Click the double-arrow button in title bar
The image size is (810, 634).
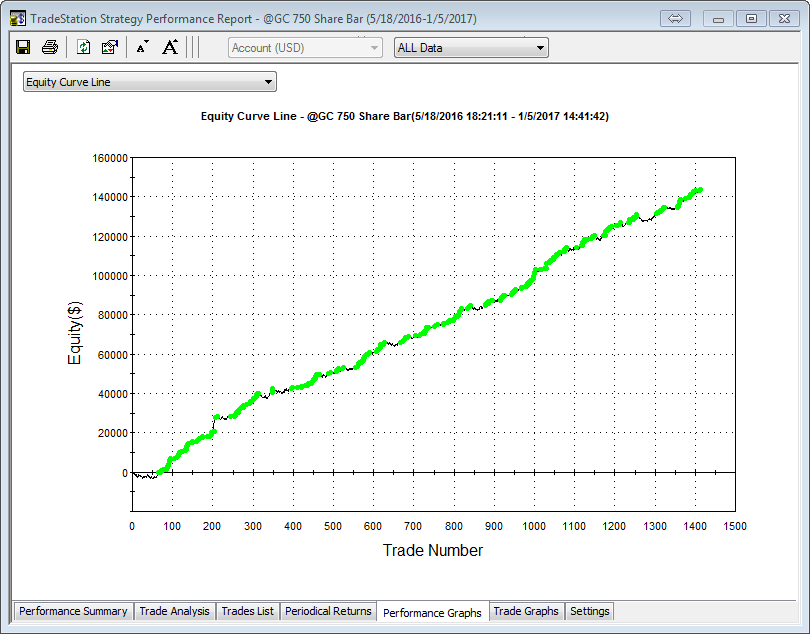click(675, 18)
